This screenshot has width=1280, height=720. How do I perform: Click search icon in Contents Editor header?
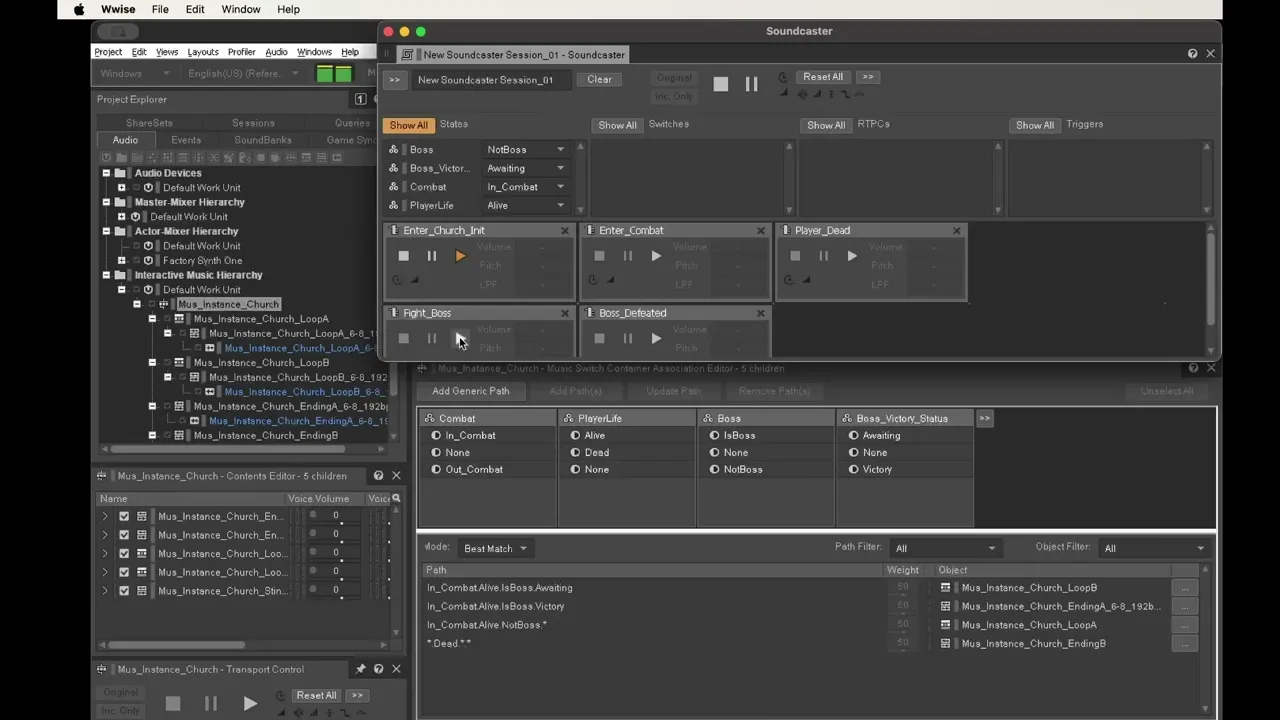click(396, 498)
